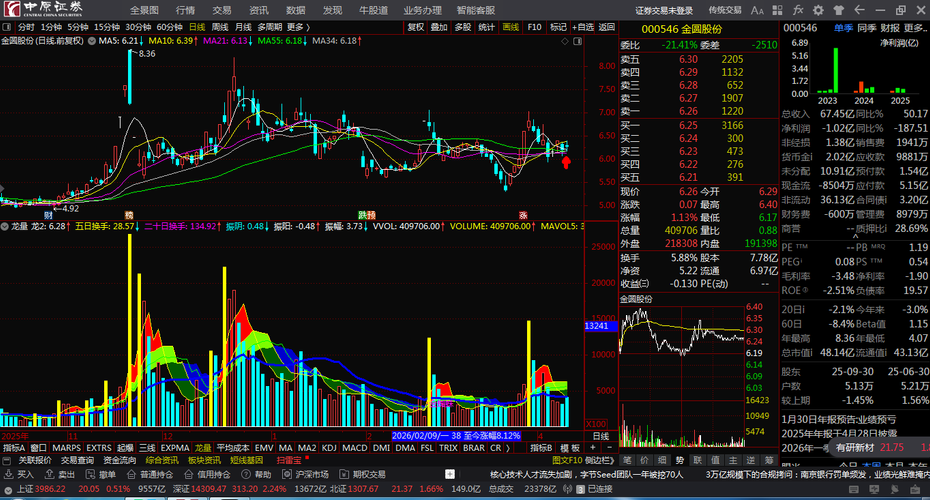The image size is (930, 500).
Task: Click the settings circle beside 金圆股份(日线,前复权)
Action: (x=92, y=41)
